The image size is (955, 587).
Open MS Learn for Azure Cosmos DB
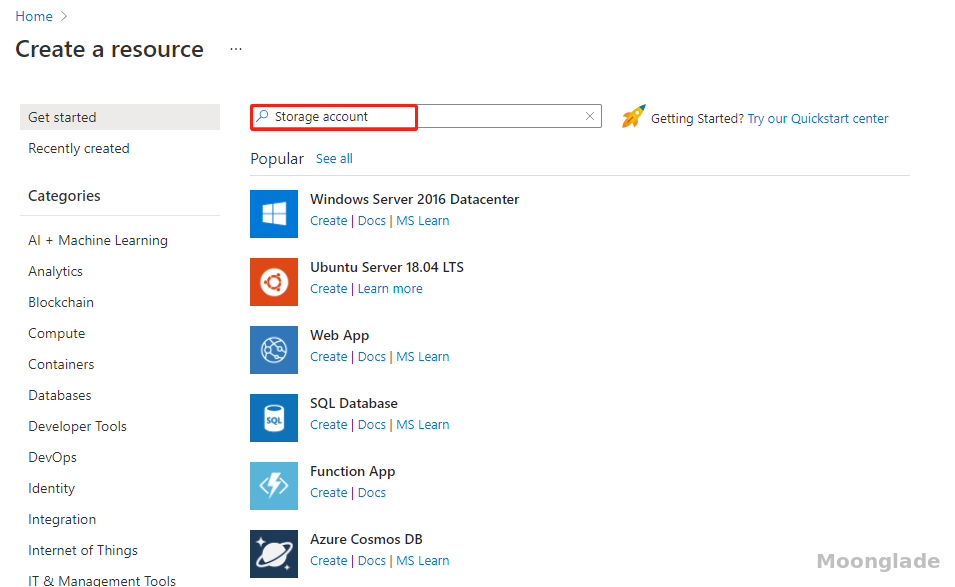click(423, 560)
